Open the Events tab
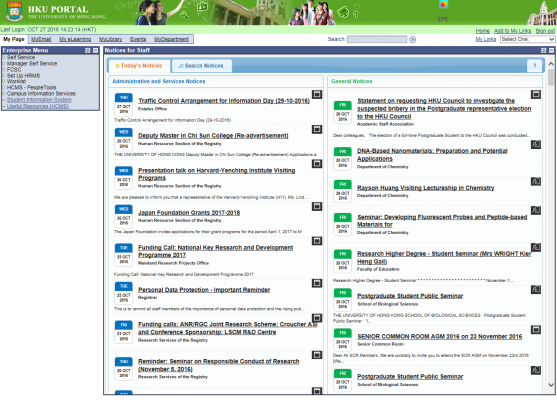The width and height of the screenshot is (557, 400). point(138,39)
